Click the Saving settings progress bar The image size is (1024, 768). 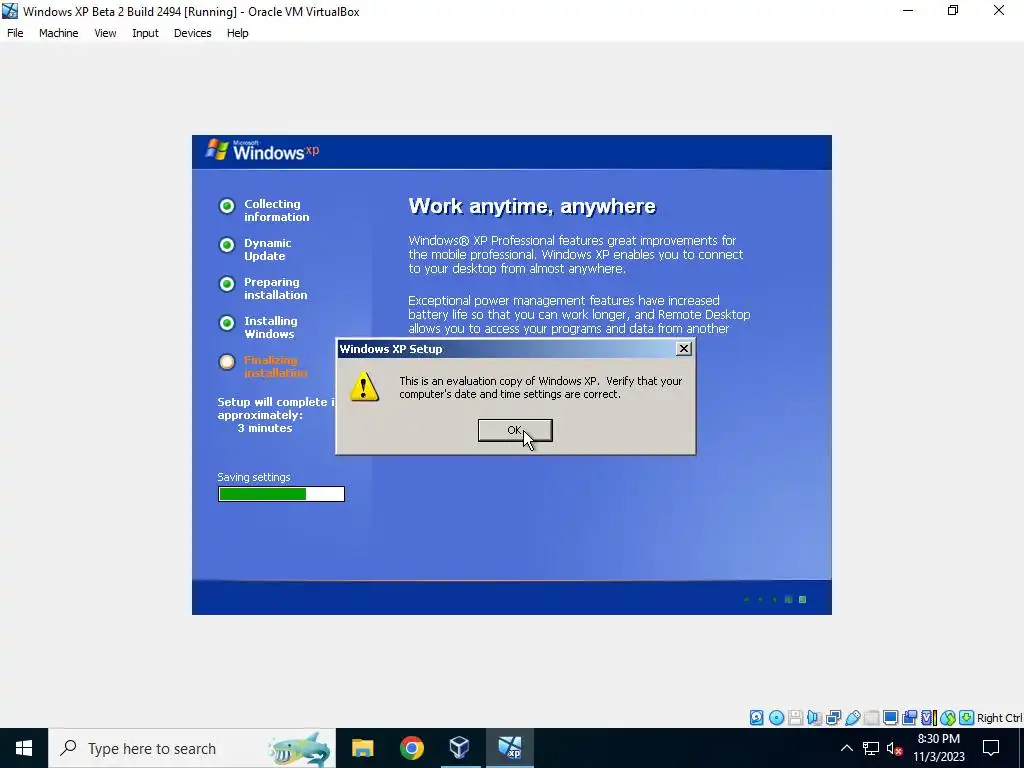(x=281, y=494)
